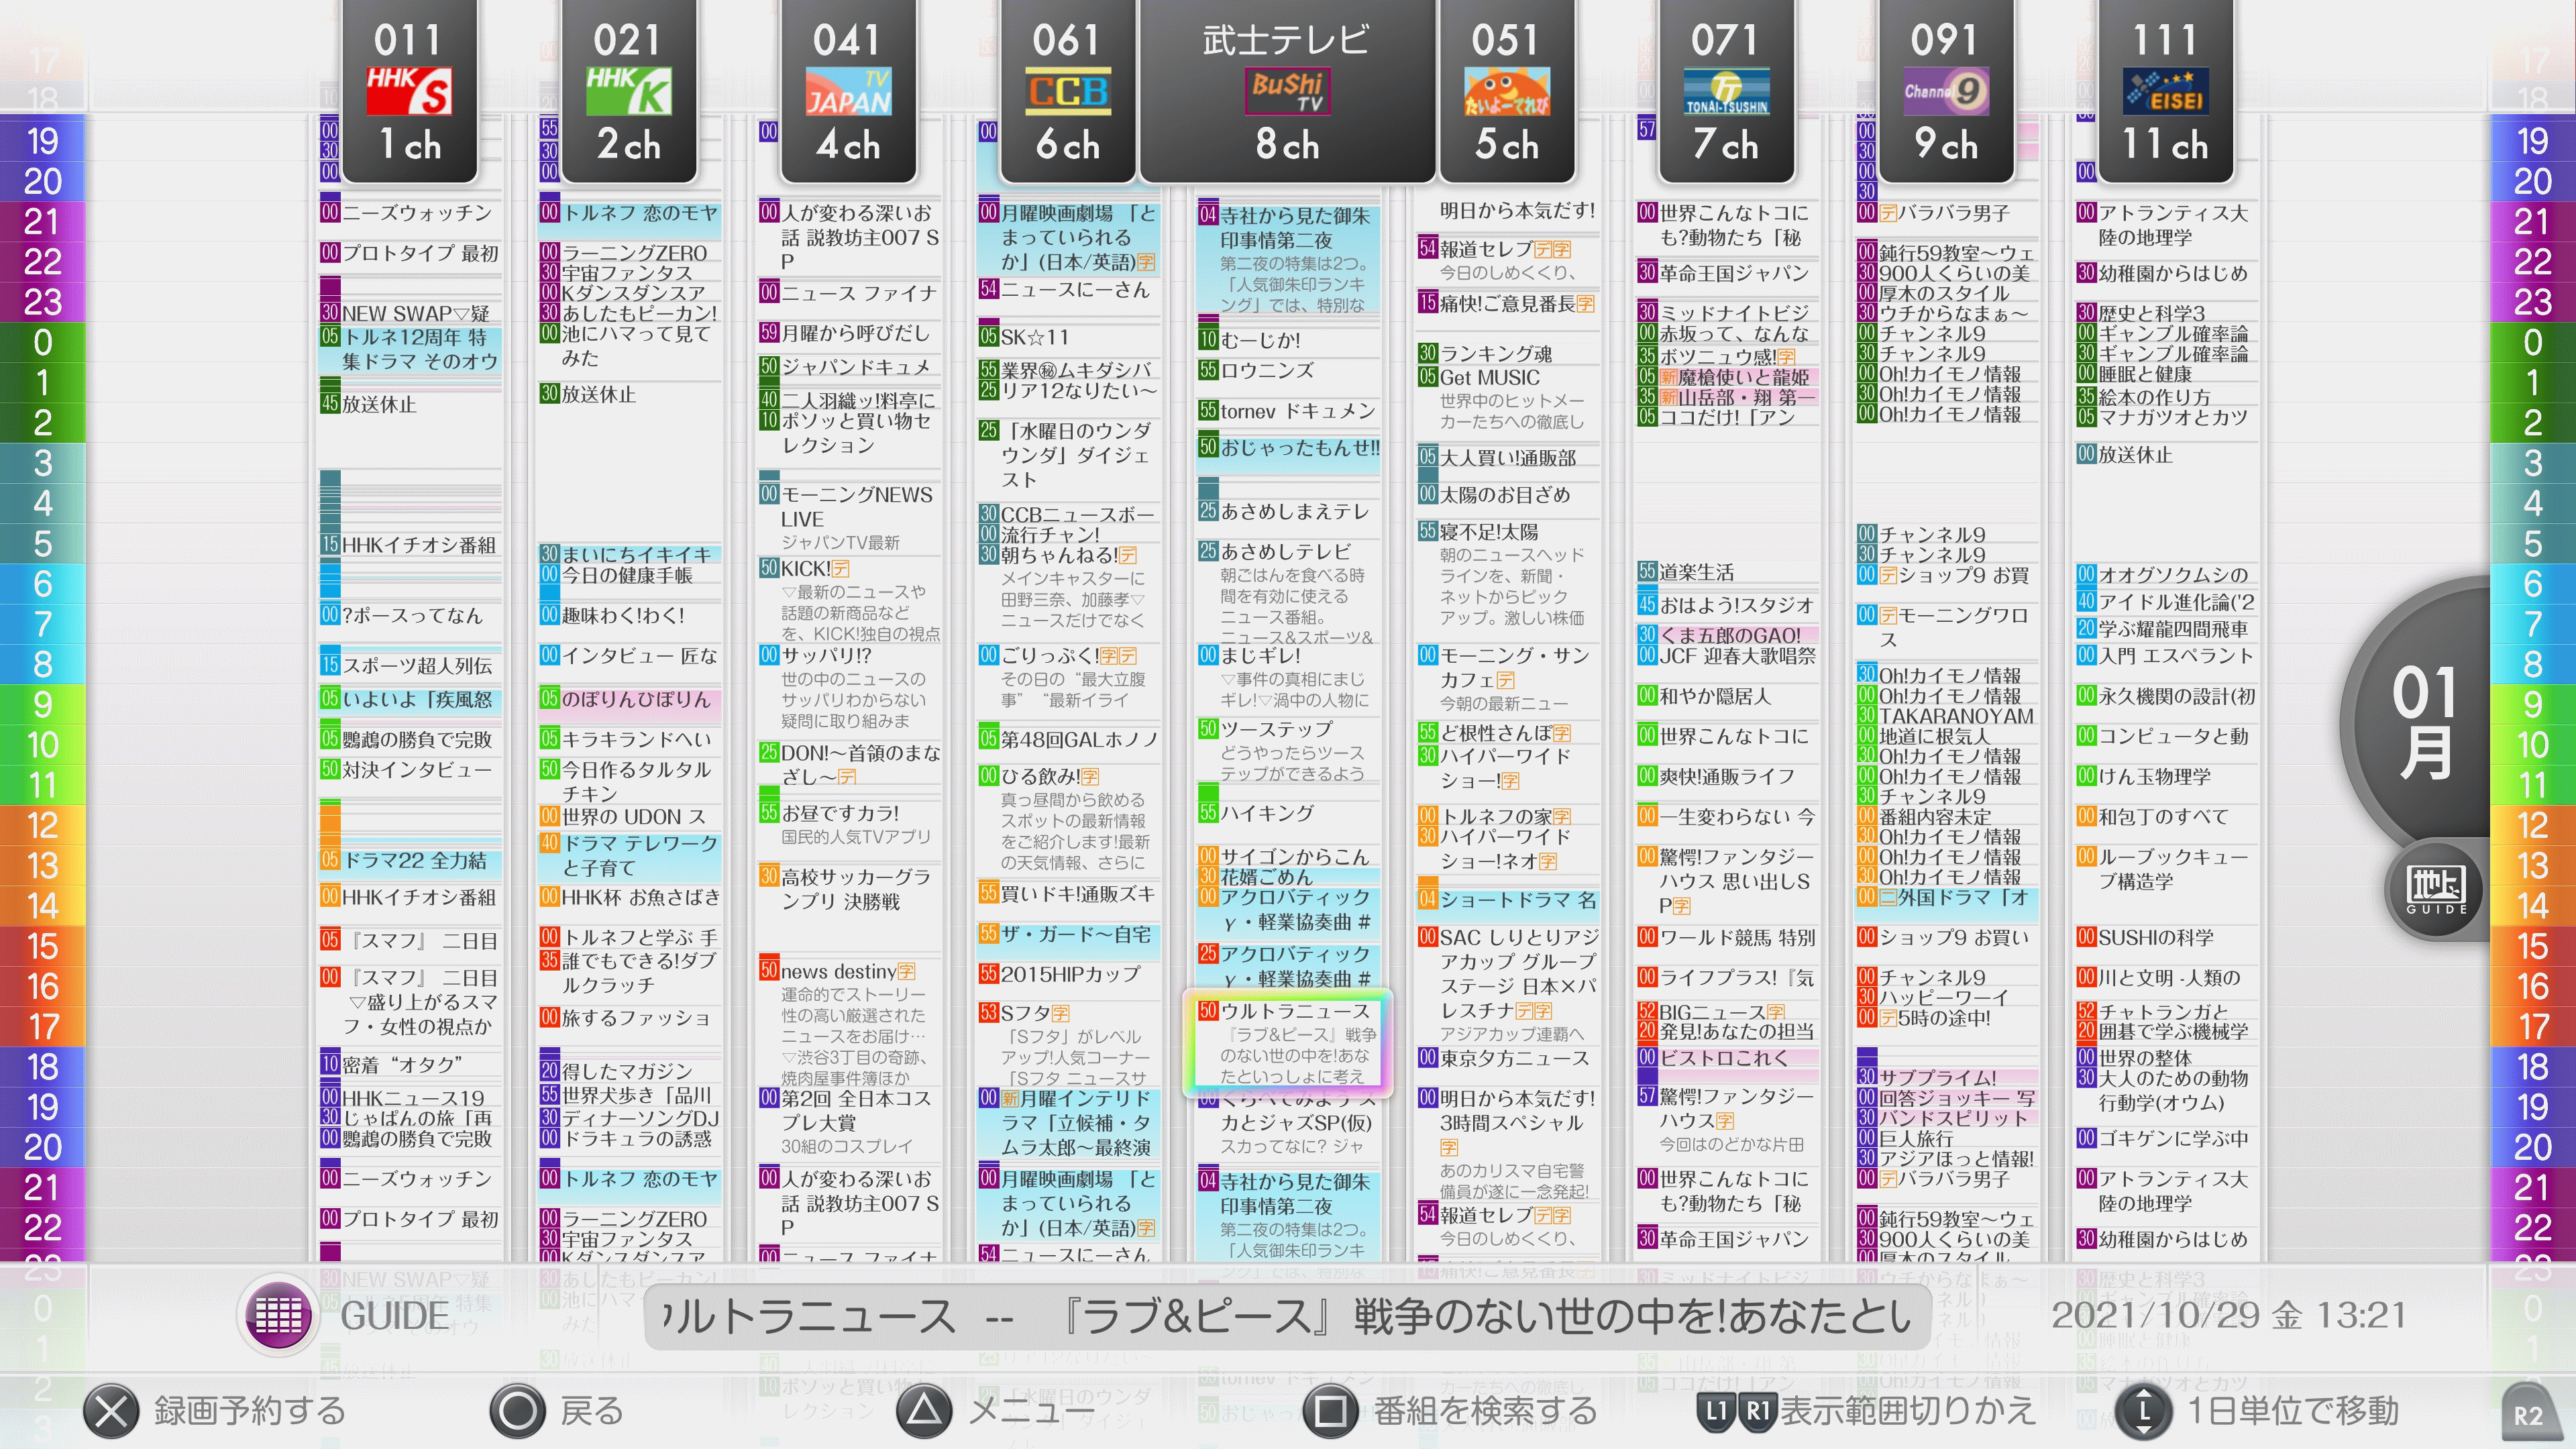Click the circle 戻る button icon
This screenshot has width=2576, height=1449.
coord(517,1411)
